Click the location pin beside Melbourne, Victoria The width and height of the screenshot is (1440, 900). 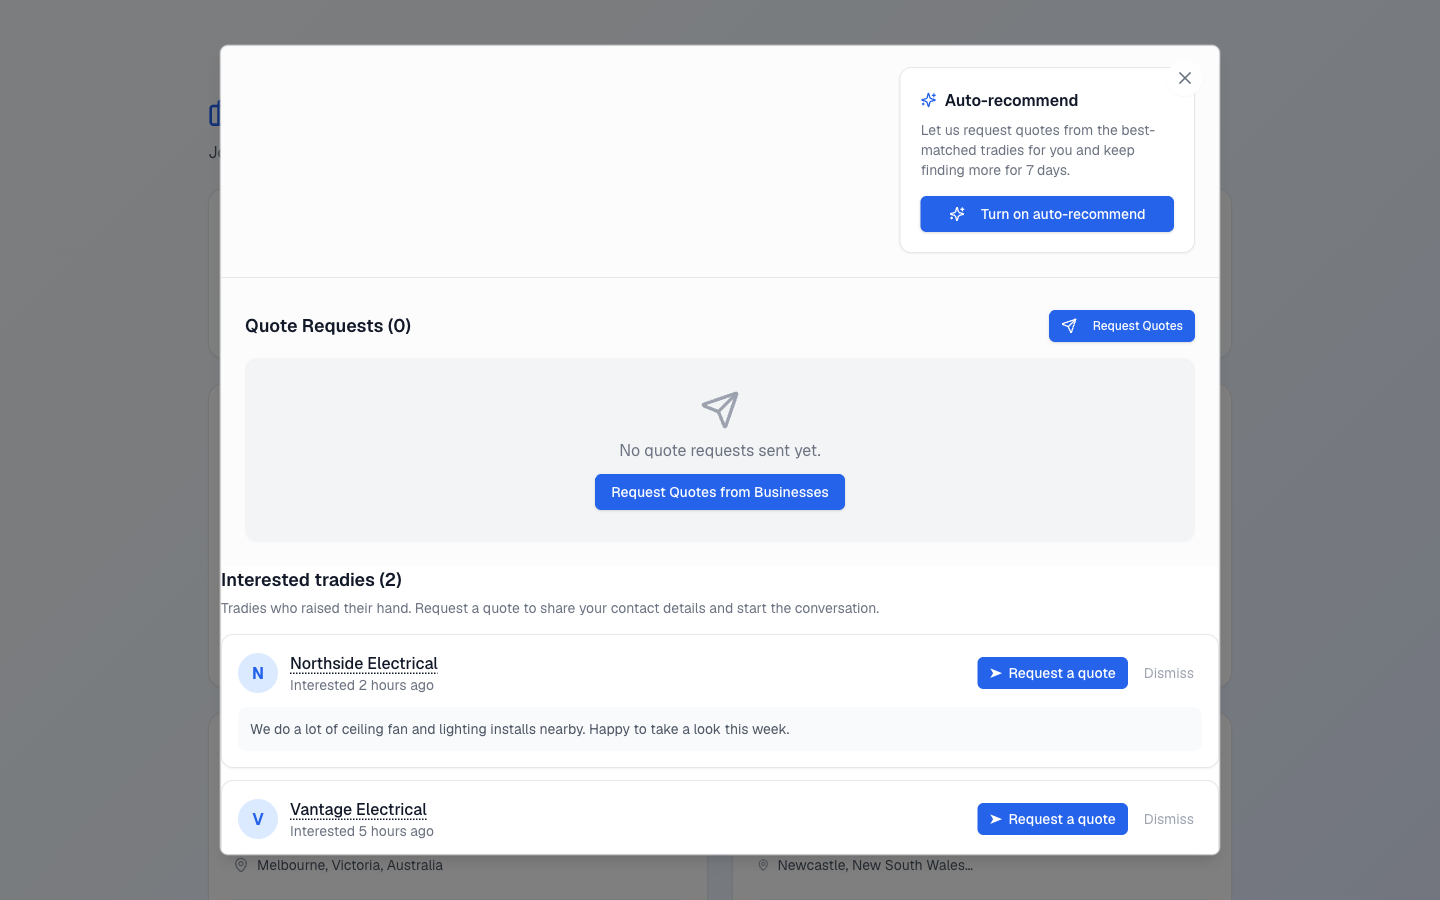click(241, 865)
